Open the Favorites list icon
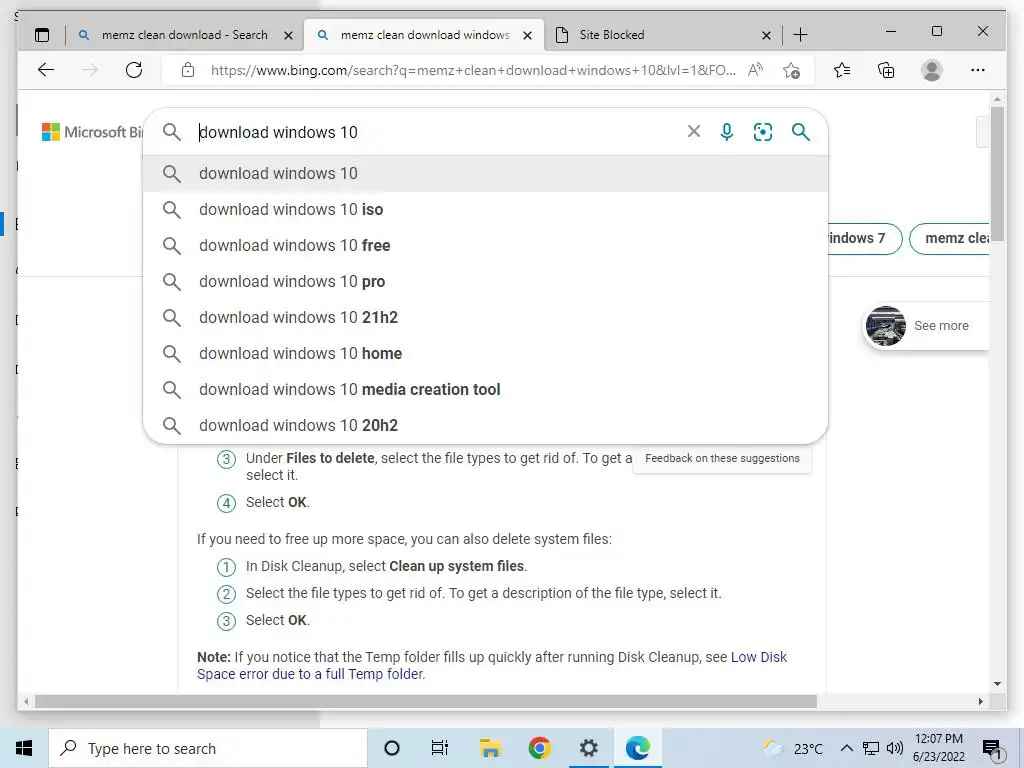Screen dimensions: 1024x768 tap(842, 70)
